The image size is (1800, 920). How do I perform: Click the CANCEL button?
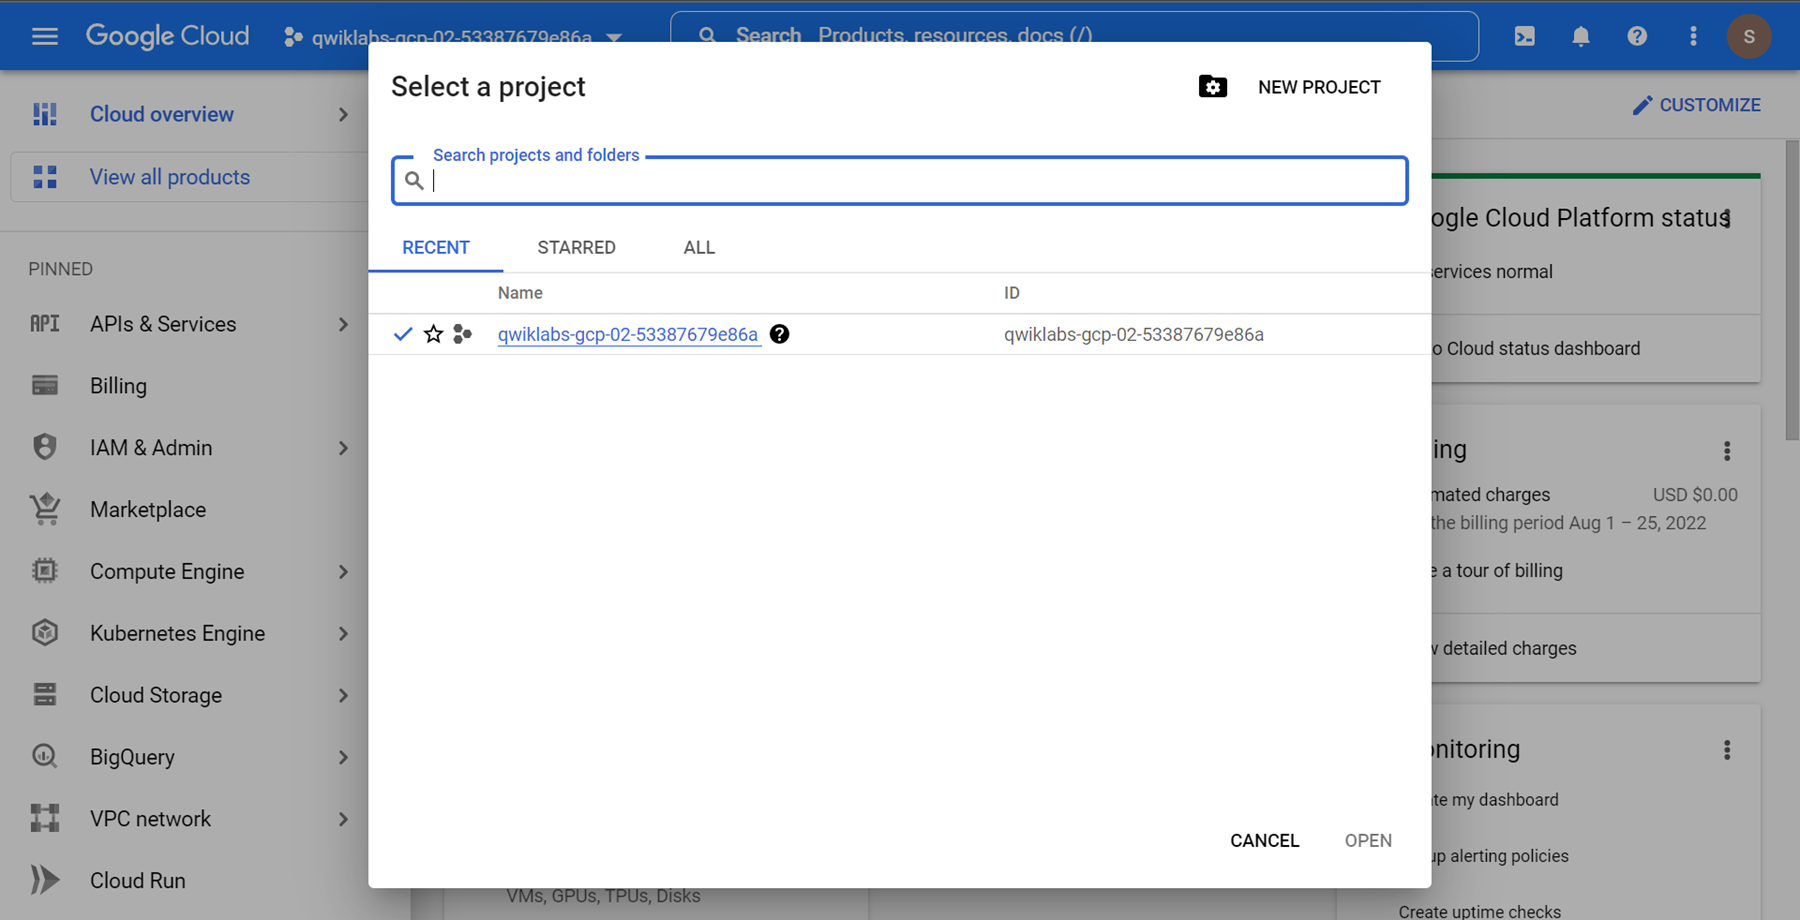[1265, 841]
